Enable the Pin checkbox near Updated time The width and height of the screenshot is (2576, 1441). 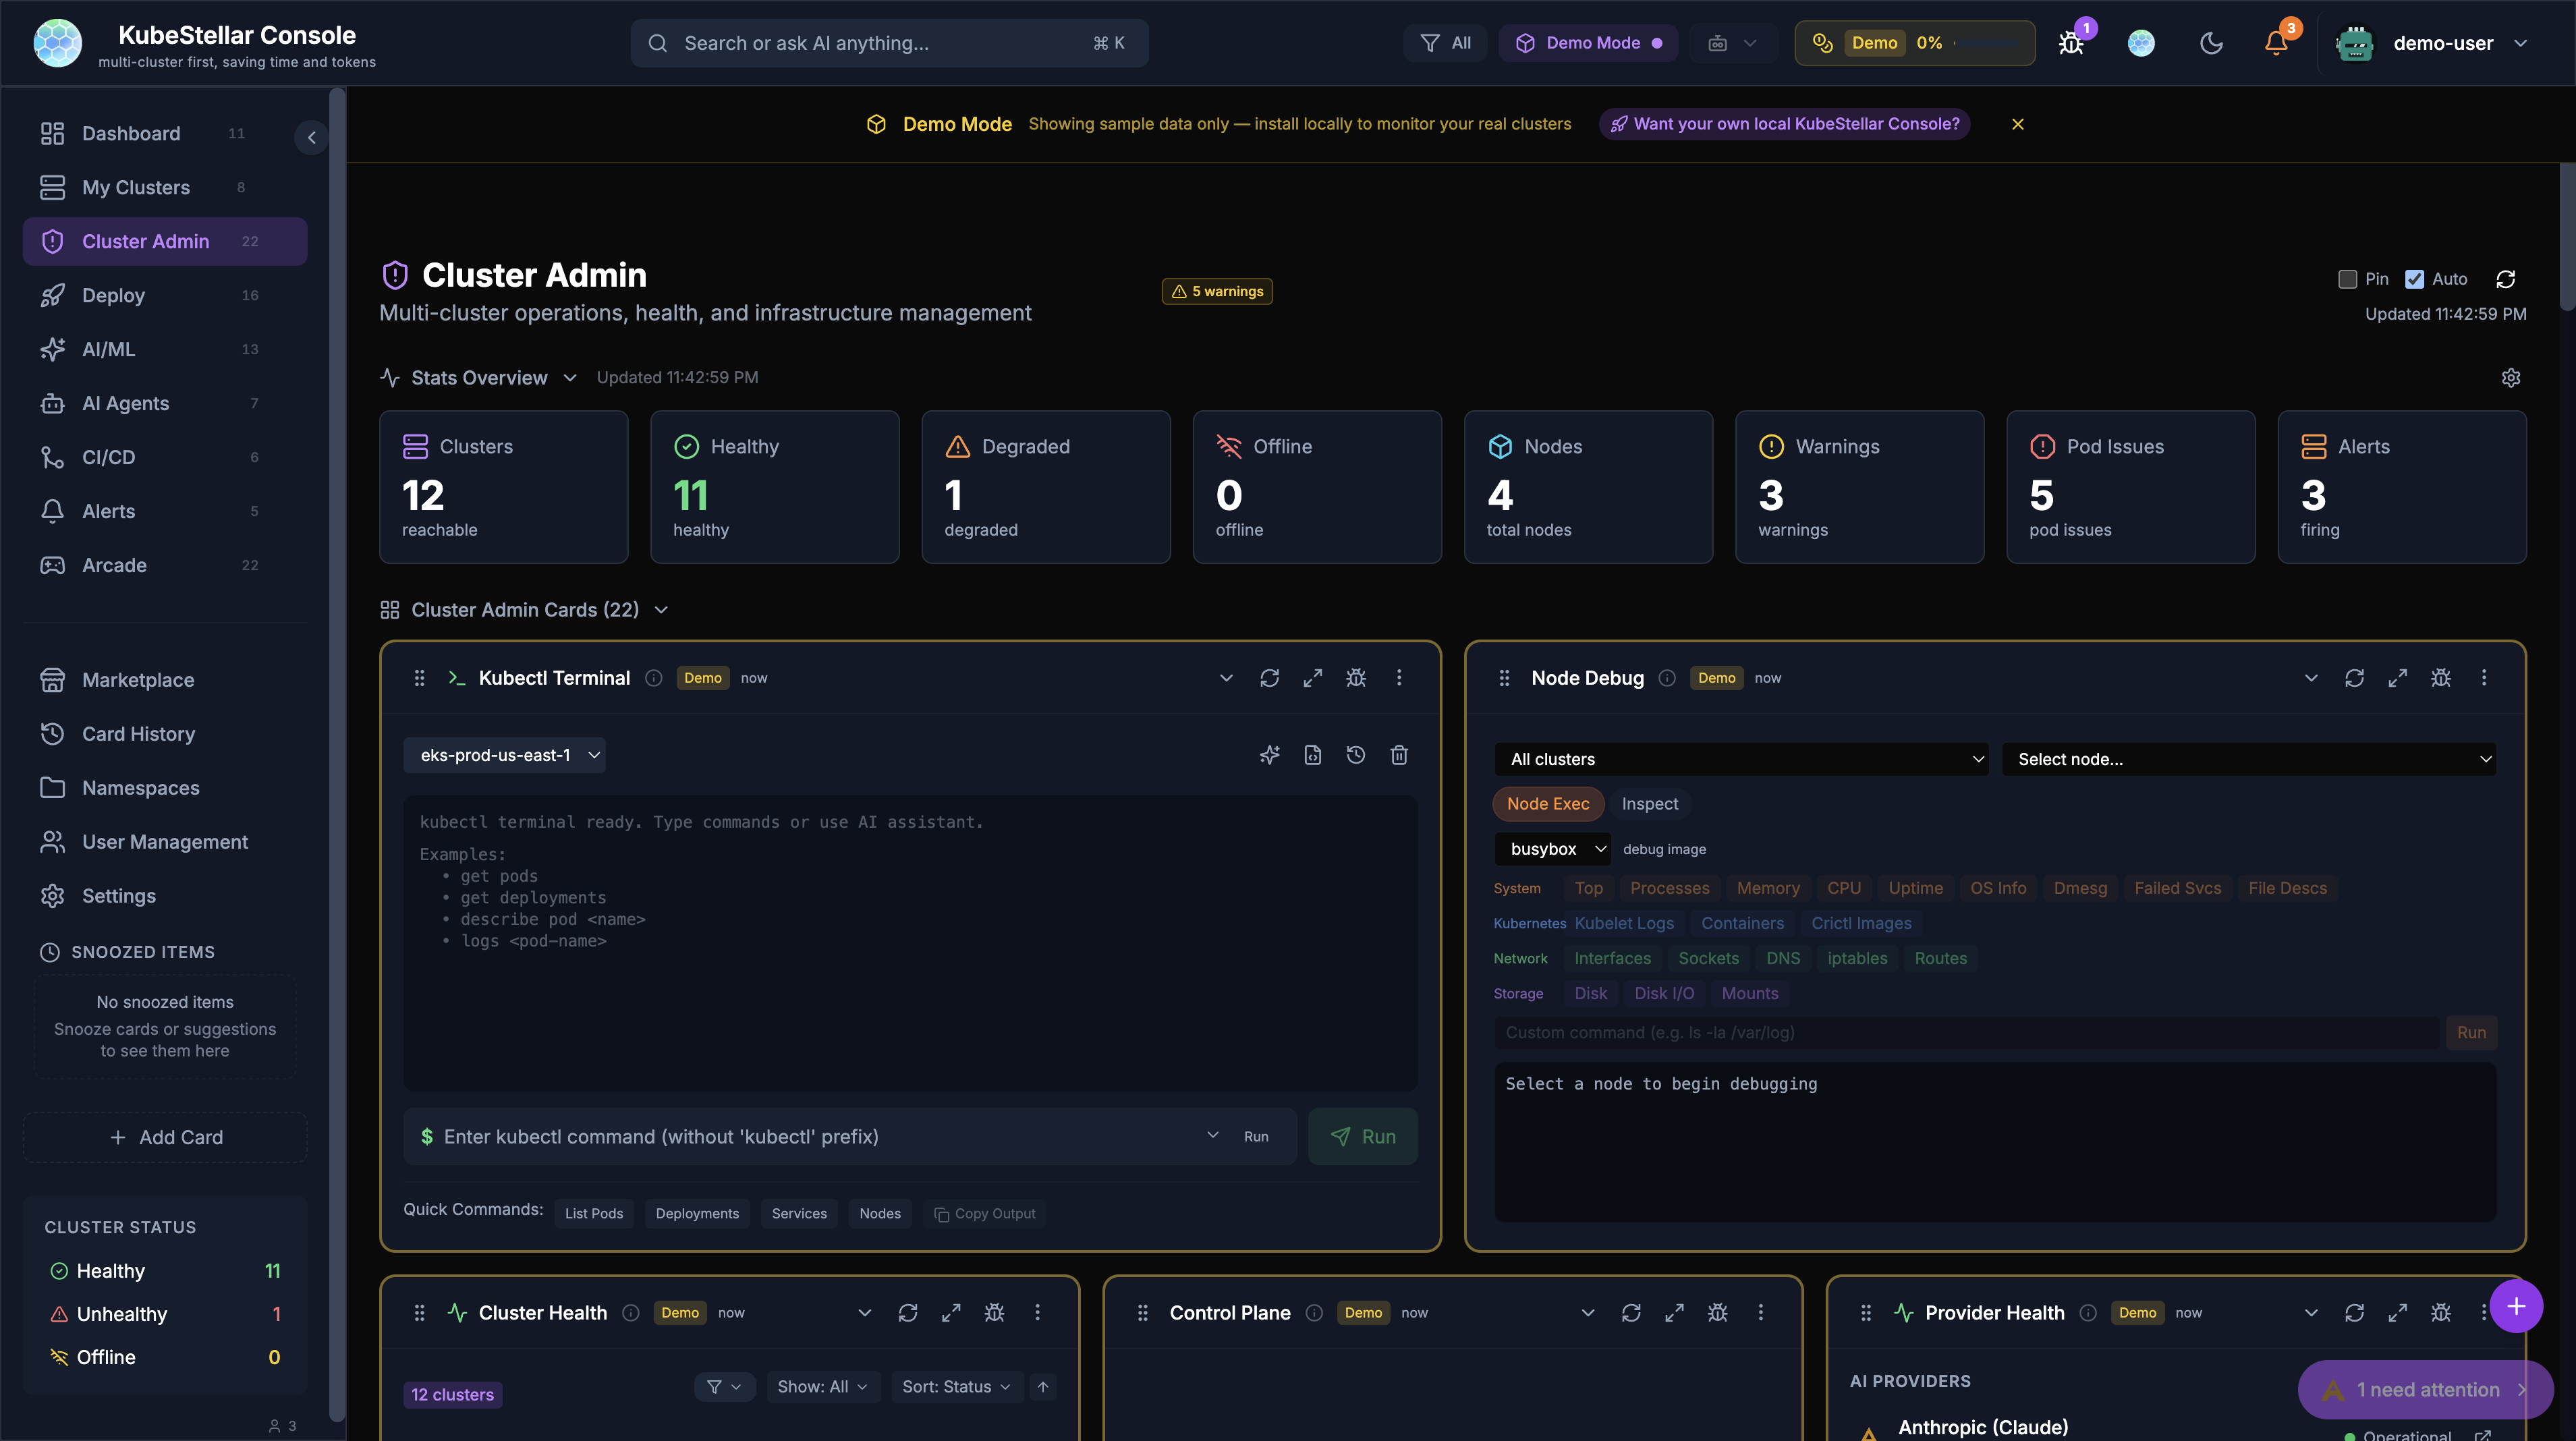2349,279
